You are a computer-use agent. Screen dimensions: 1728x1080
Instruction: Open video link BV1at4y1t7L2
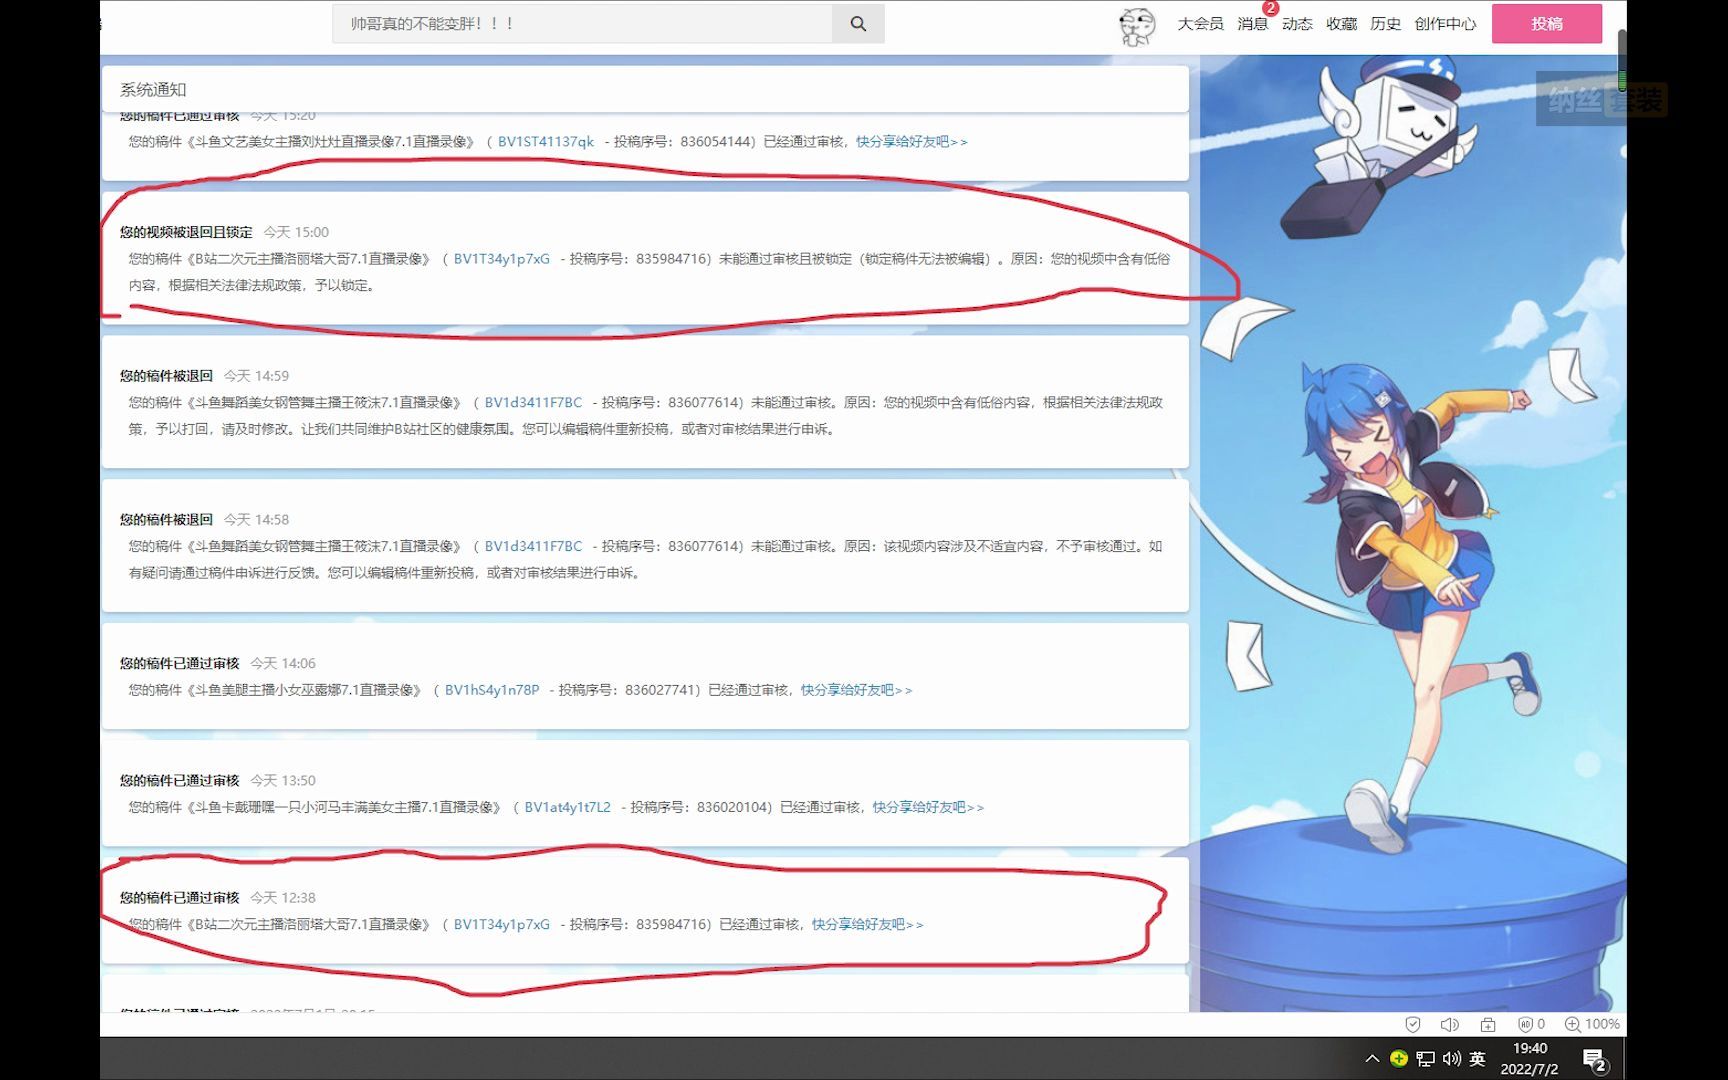click(x=567, y=807)
